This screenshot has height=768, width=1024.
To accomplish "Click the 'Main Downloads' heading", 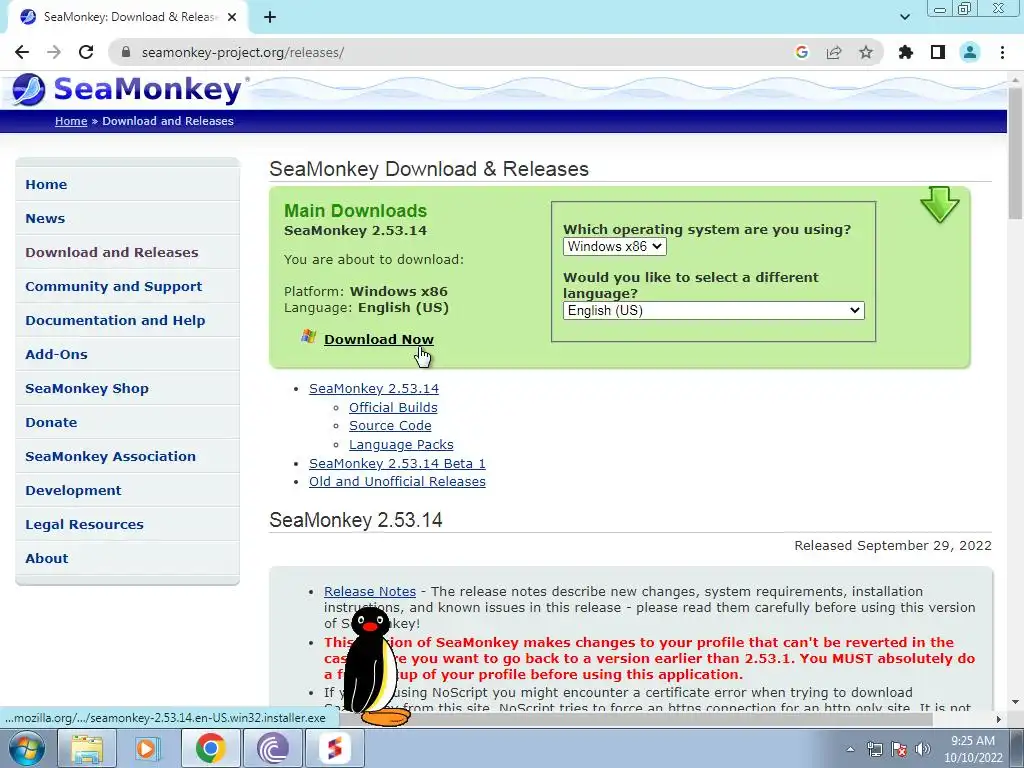I will click(355, 210).
